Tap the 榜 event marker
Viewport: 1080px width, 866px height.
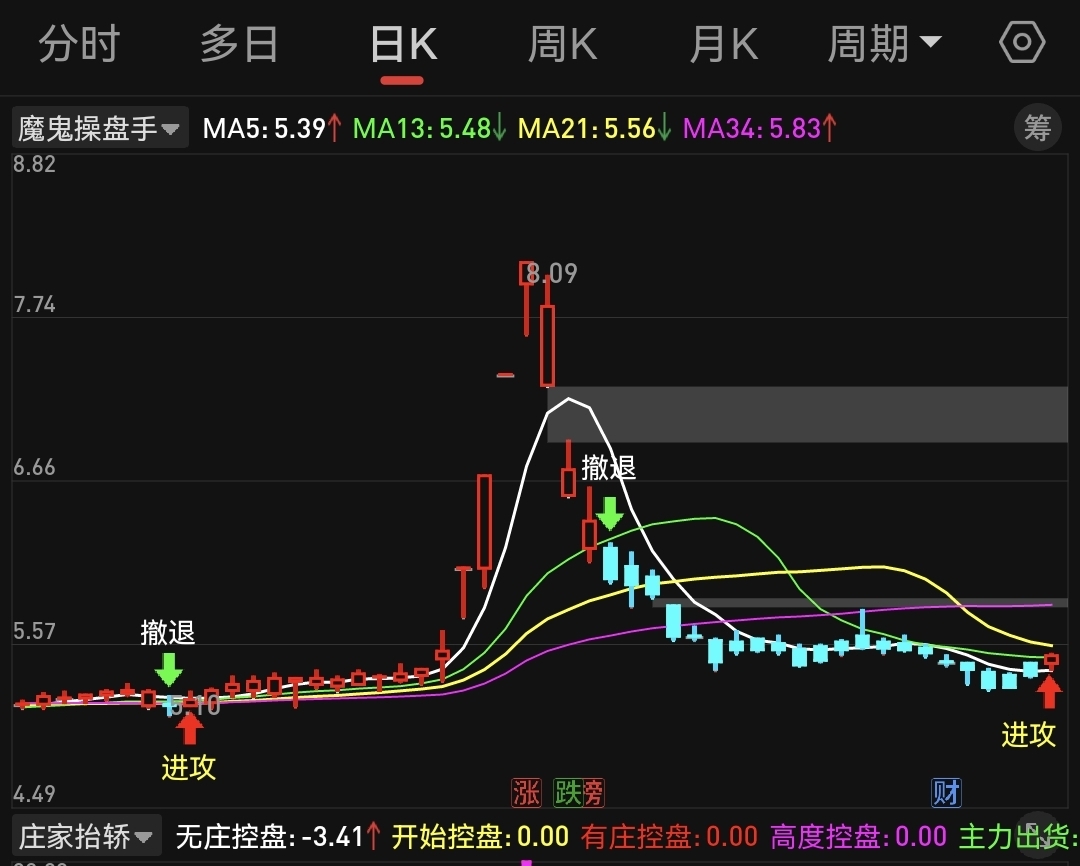coord(593,792)
